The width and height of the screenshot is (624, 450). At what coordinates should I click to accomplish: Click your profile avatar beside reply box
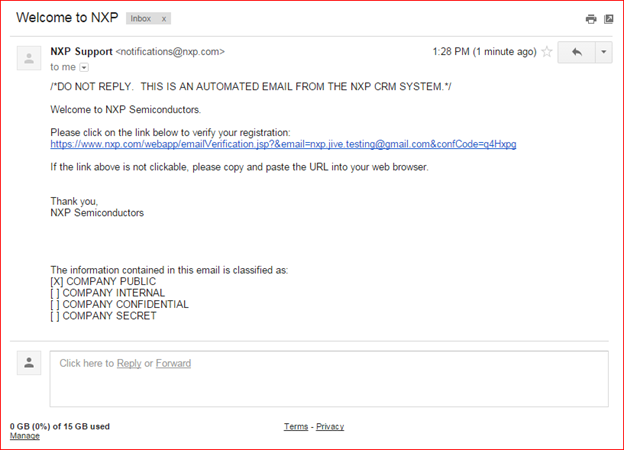(x=29, y=362)
